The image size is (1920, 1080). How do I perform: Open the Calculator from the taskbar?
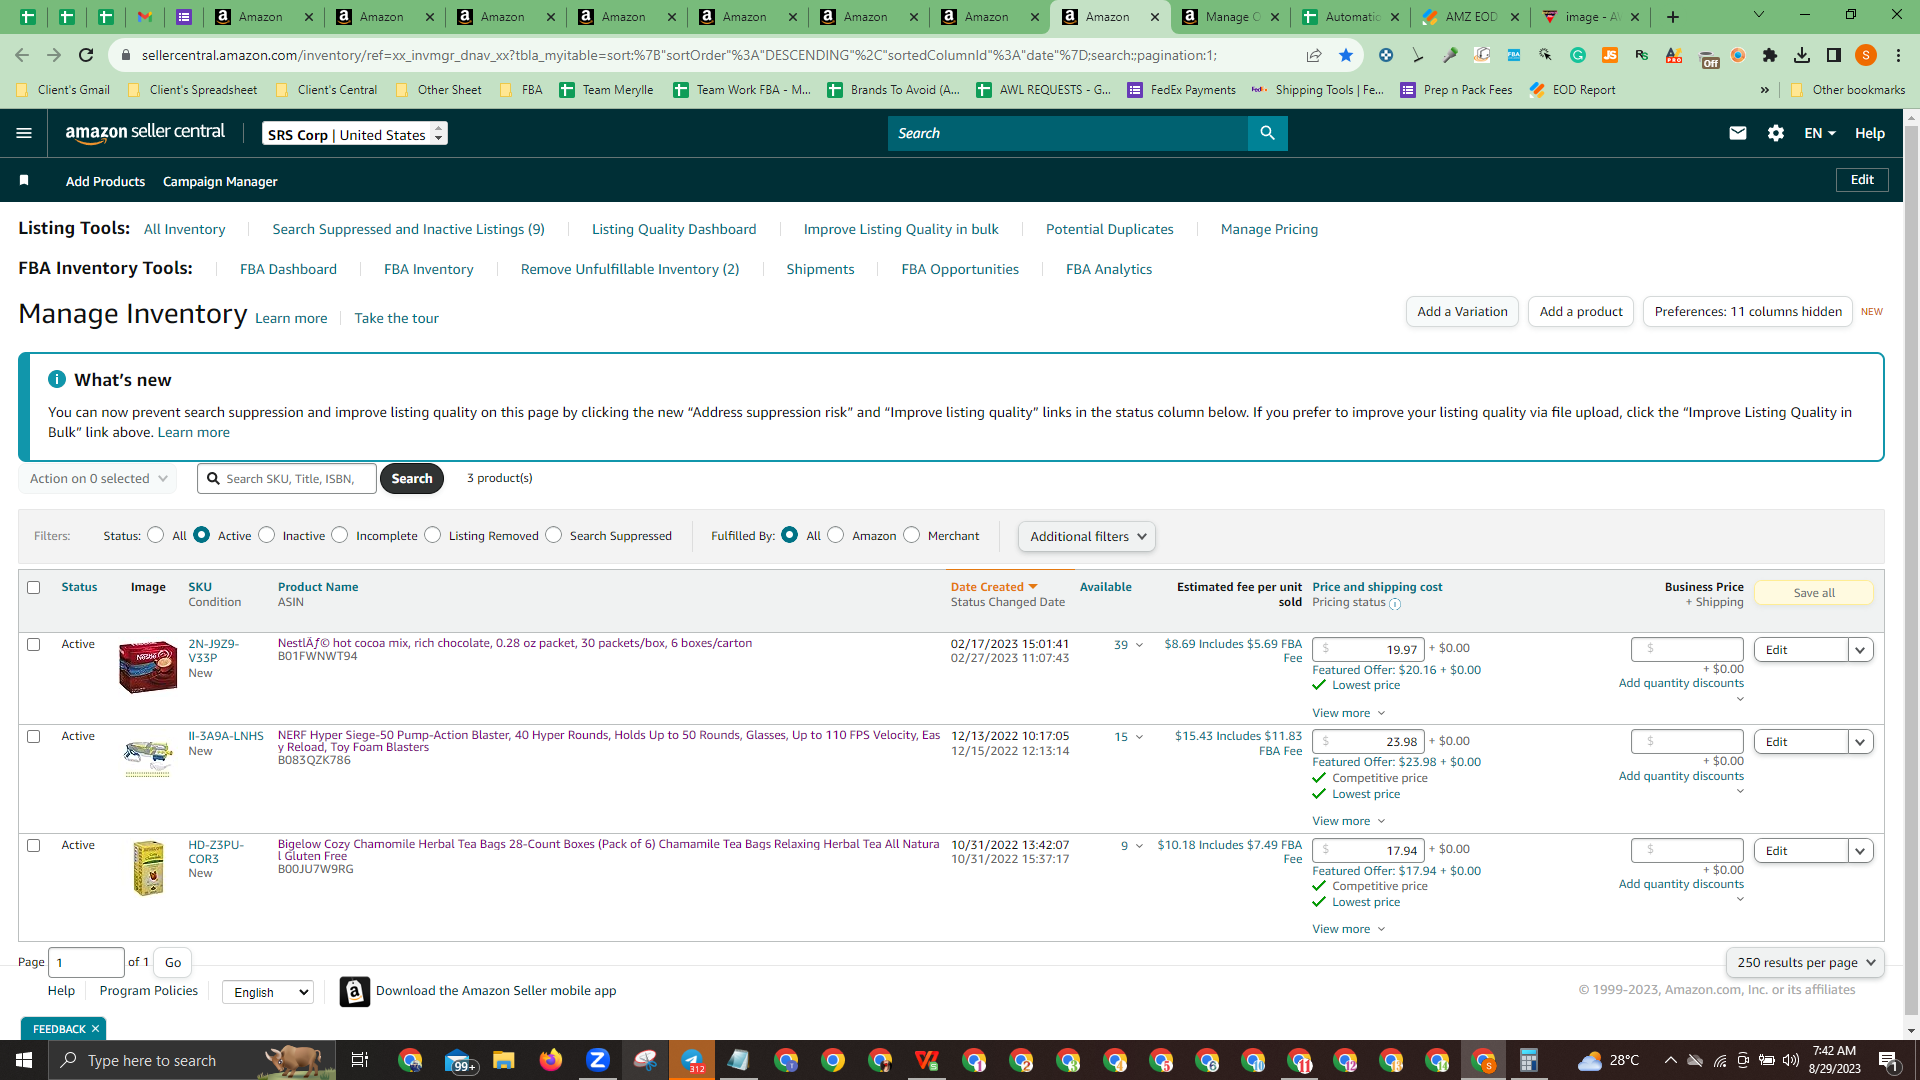point(1528,1060)
